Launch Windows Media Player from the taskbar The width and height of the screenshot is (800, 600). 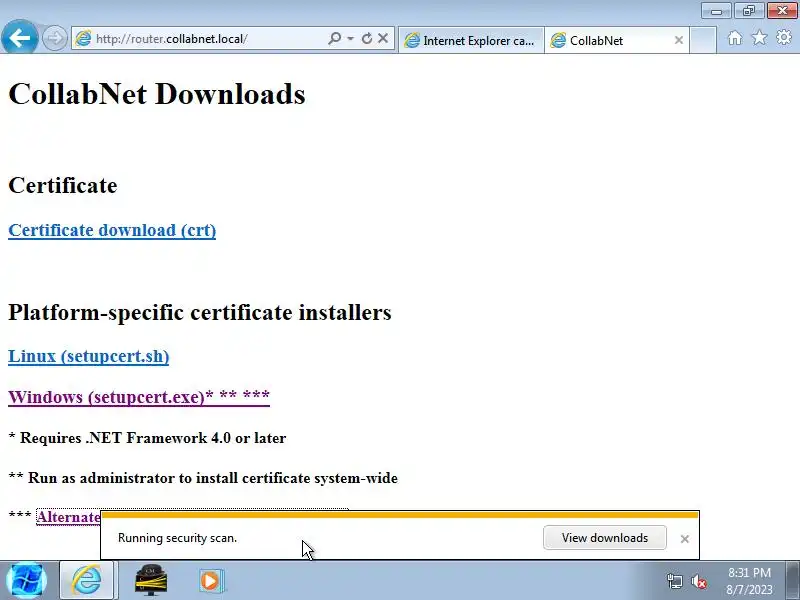210,581
